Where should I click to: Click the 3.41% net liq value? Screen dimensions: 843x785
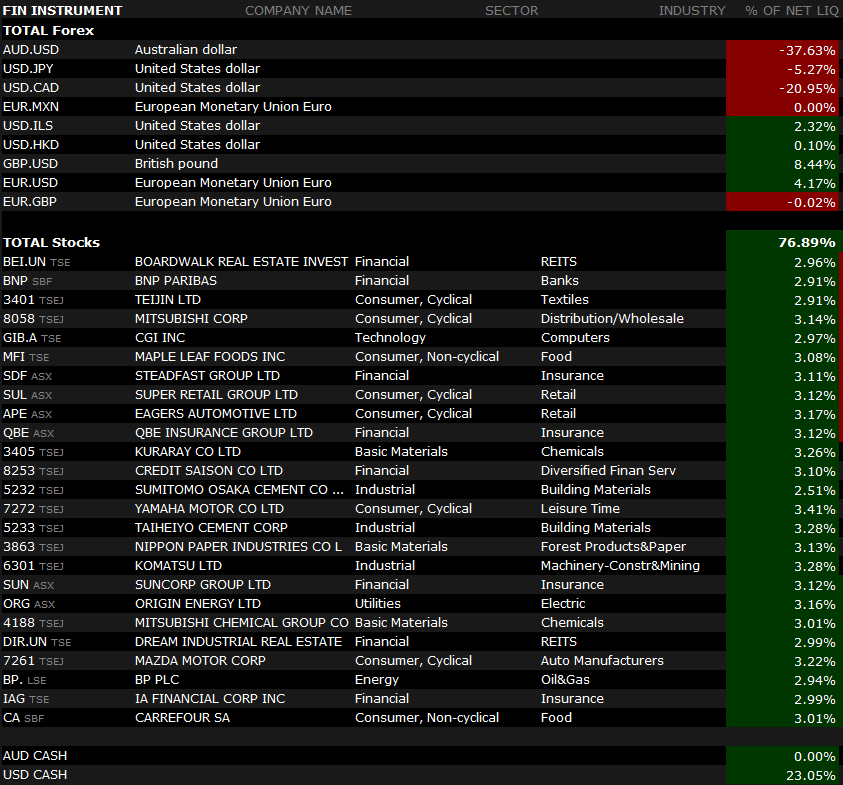click(x=815, y=510)
